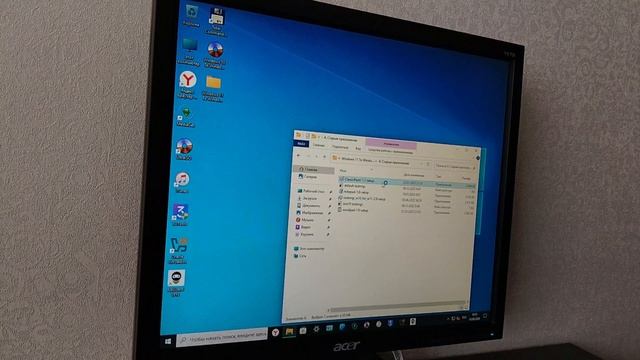
Task: Open Сеть in the navigation pane
Action: (x=300, y=256)
